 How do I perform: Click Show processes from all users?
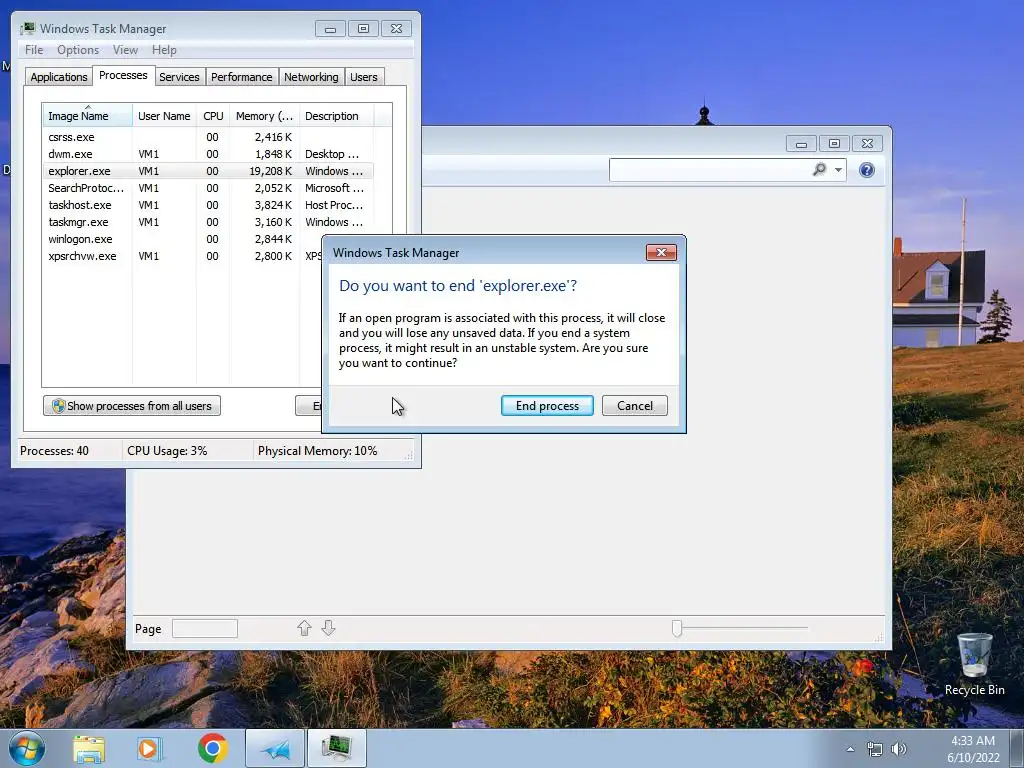132,406
